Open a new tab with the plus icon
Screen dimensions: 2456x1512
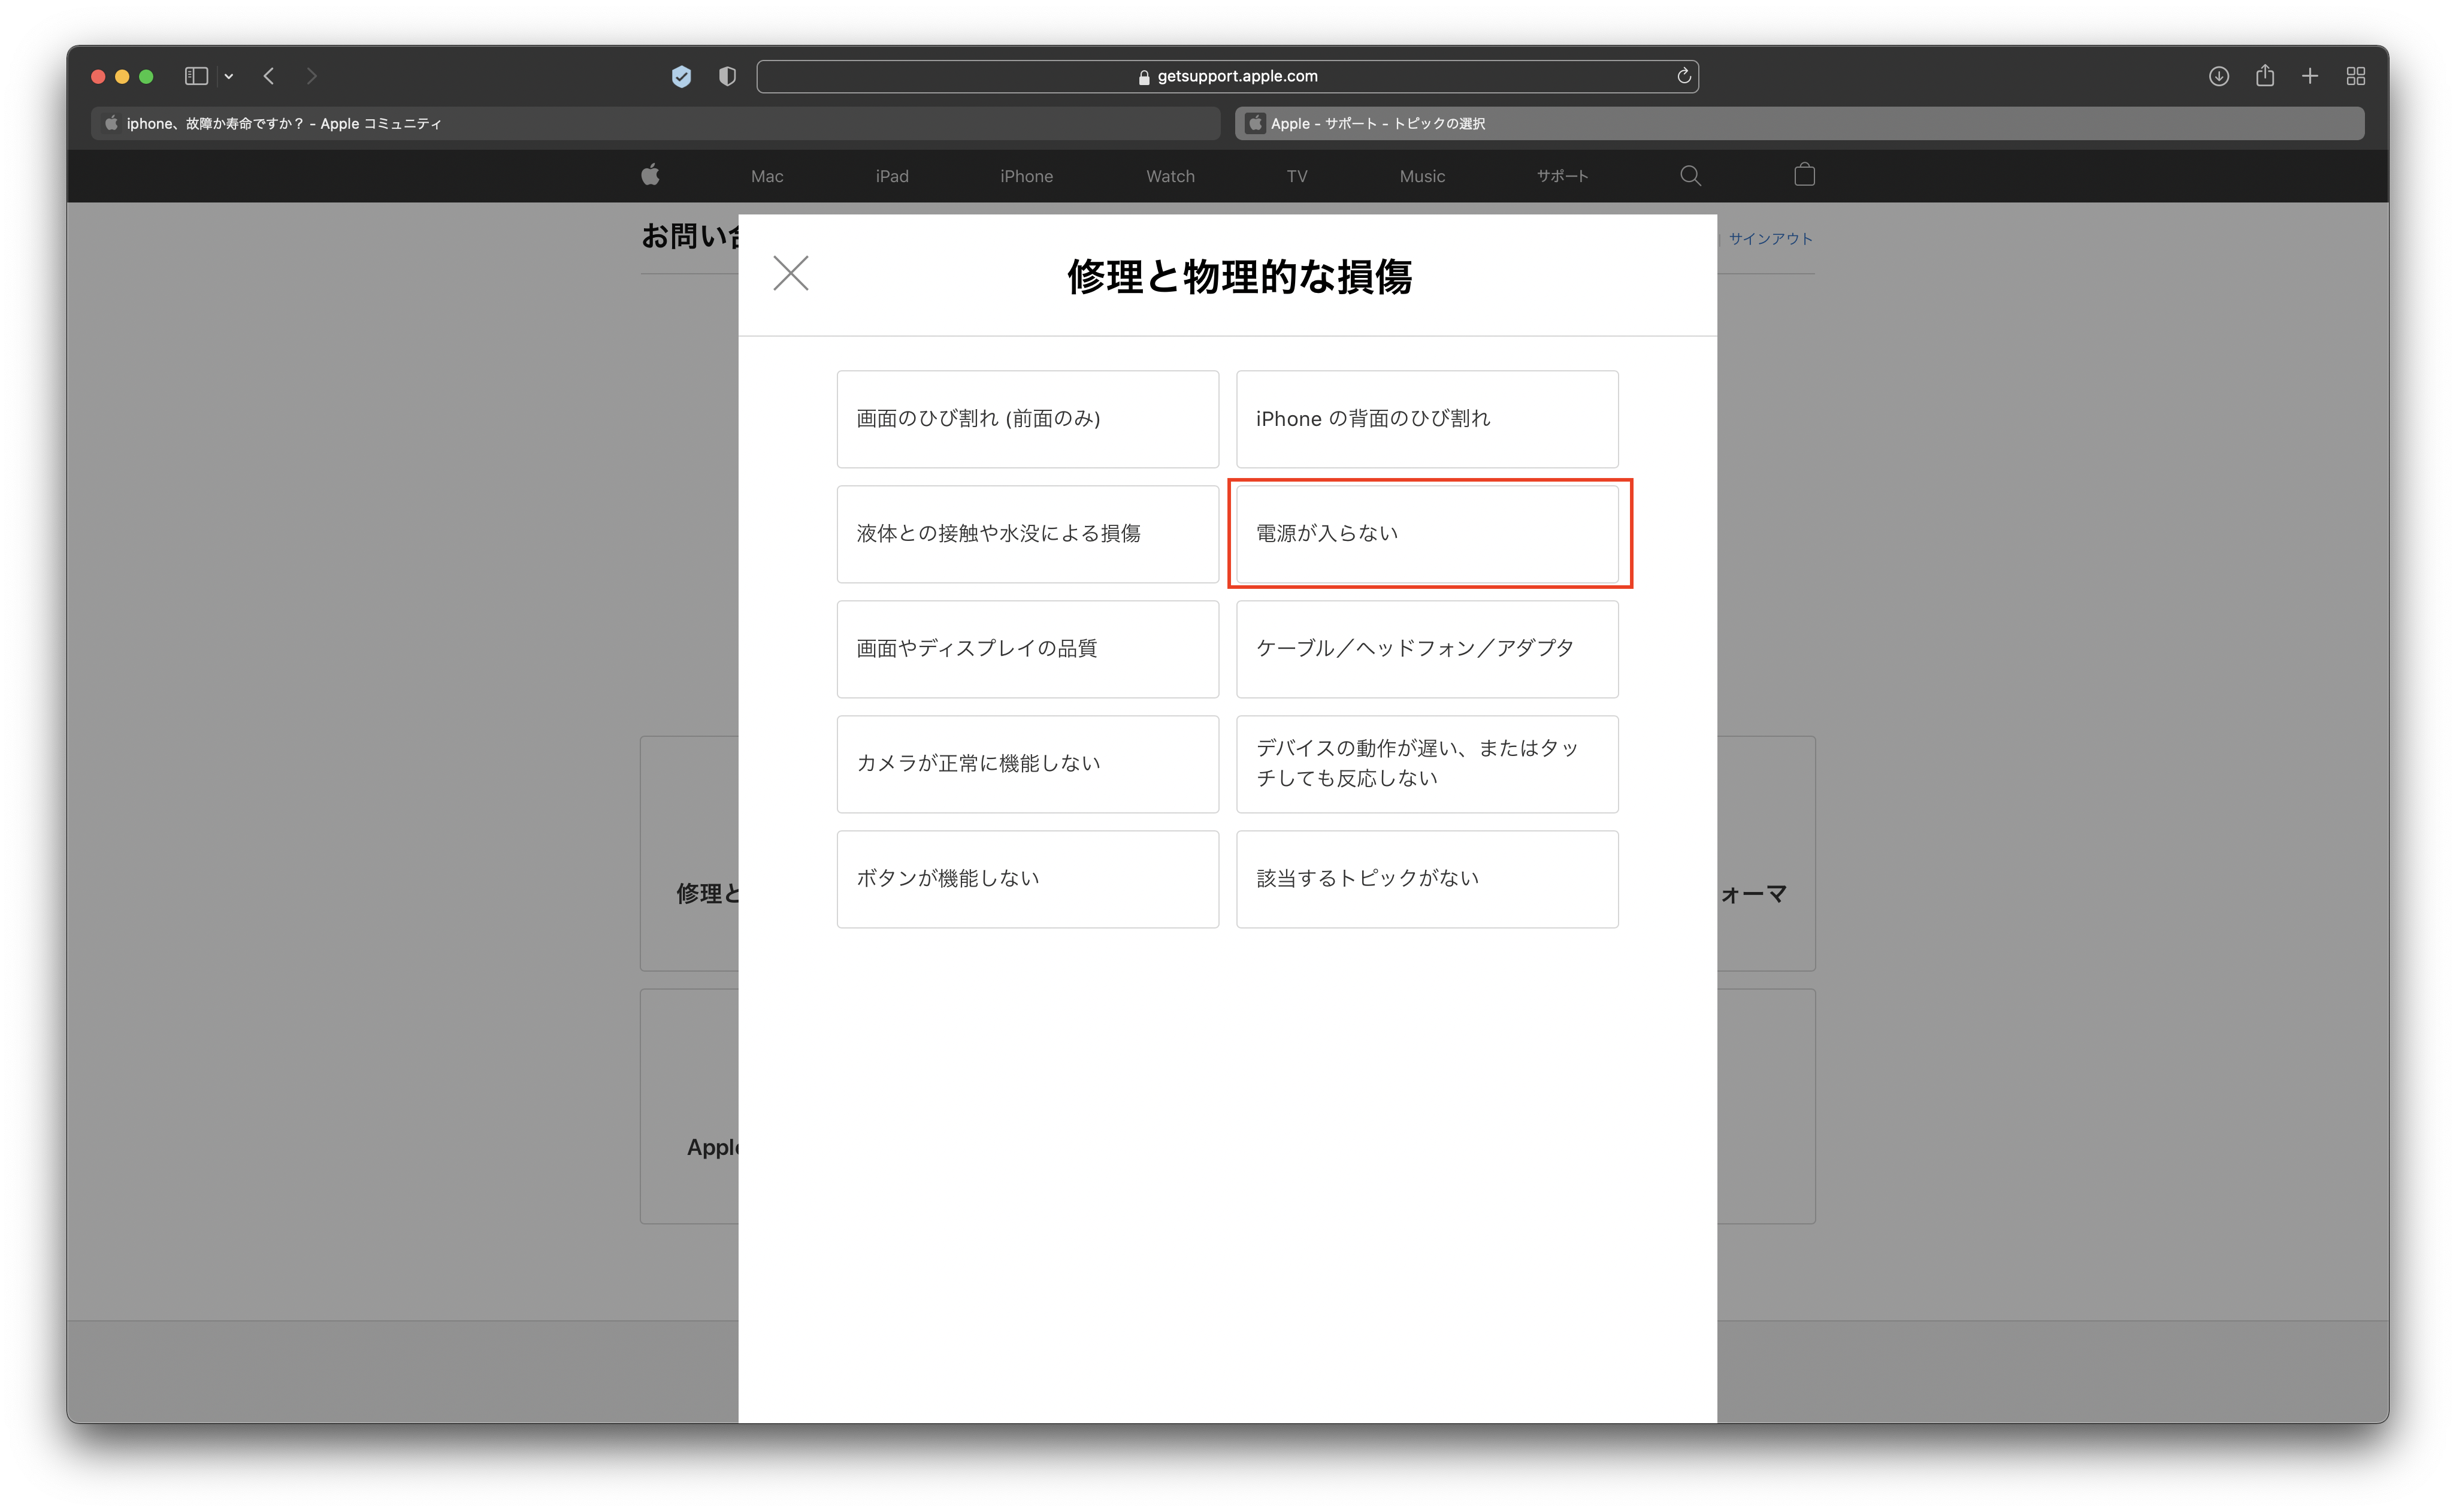click(2310, 76)
